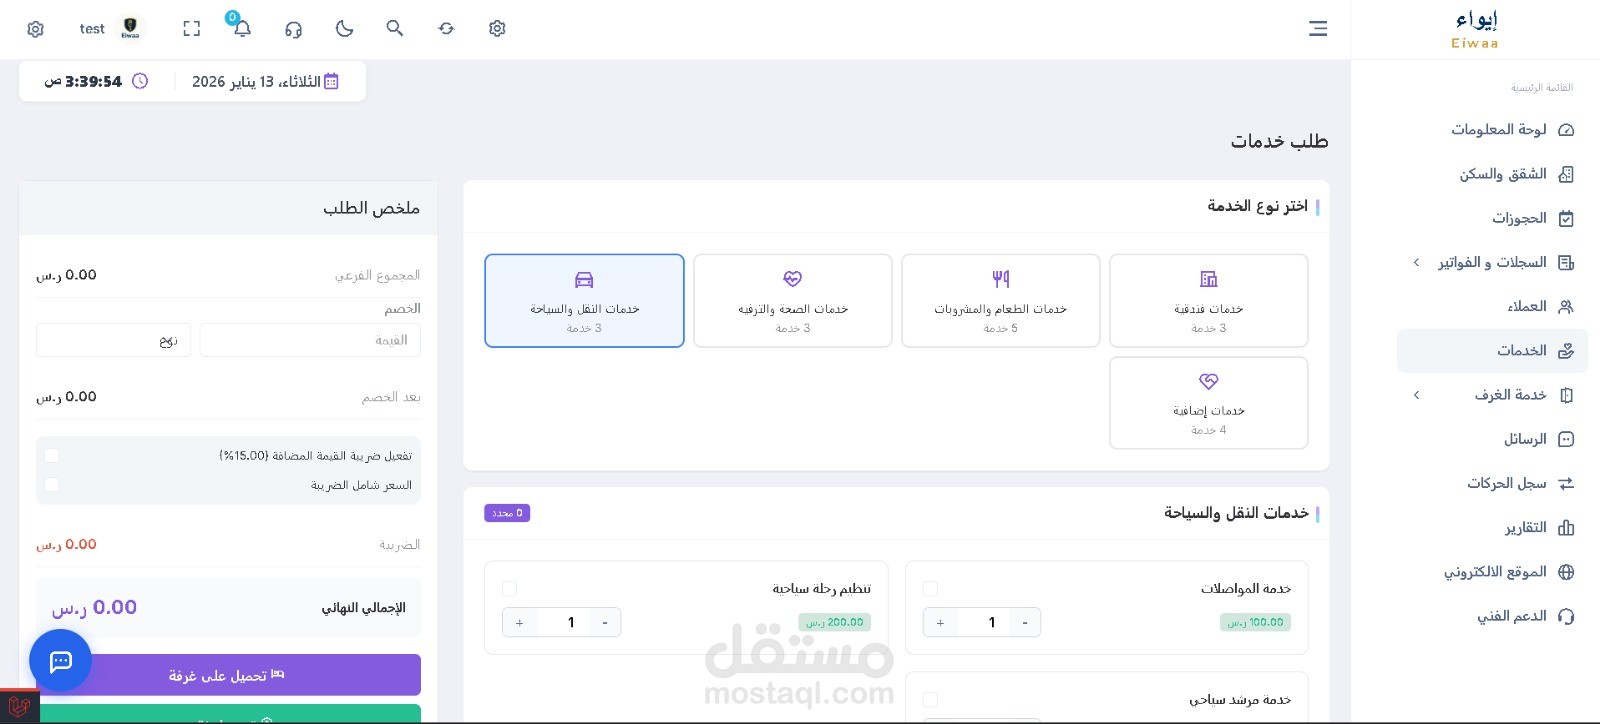The width and height of the screenshot is (1600, 724).
Task: Select خدمات إضافية service type card
Action: 1208,403
